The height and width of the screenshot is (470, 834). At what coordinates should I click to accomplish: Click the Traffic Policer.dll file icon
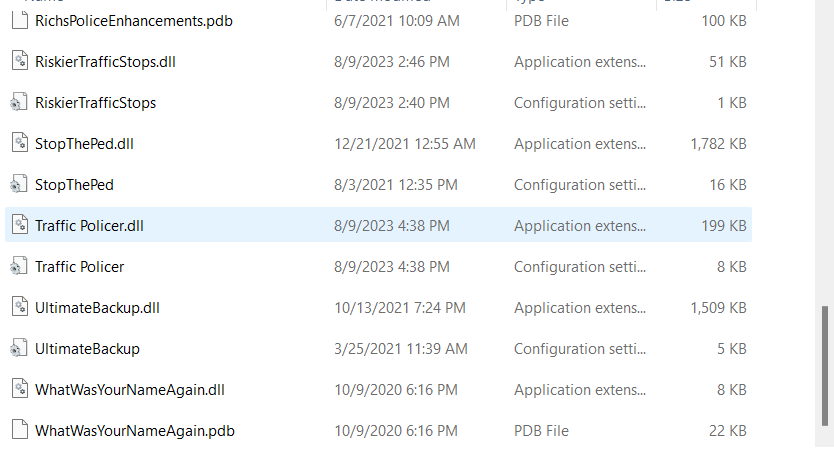(x=19, y=225)
